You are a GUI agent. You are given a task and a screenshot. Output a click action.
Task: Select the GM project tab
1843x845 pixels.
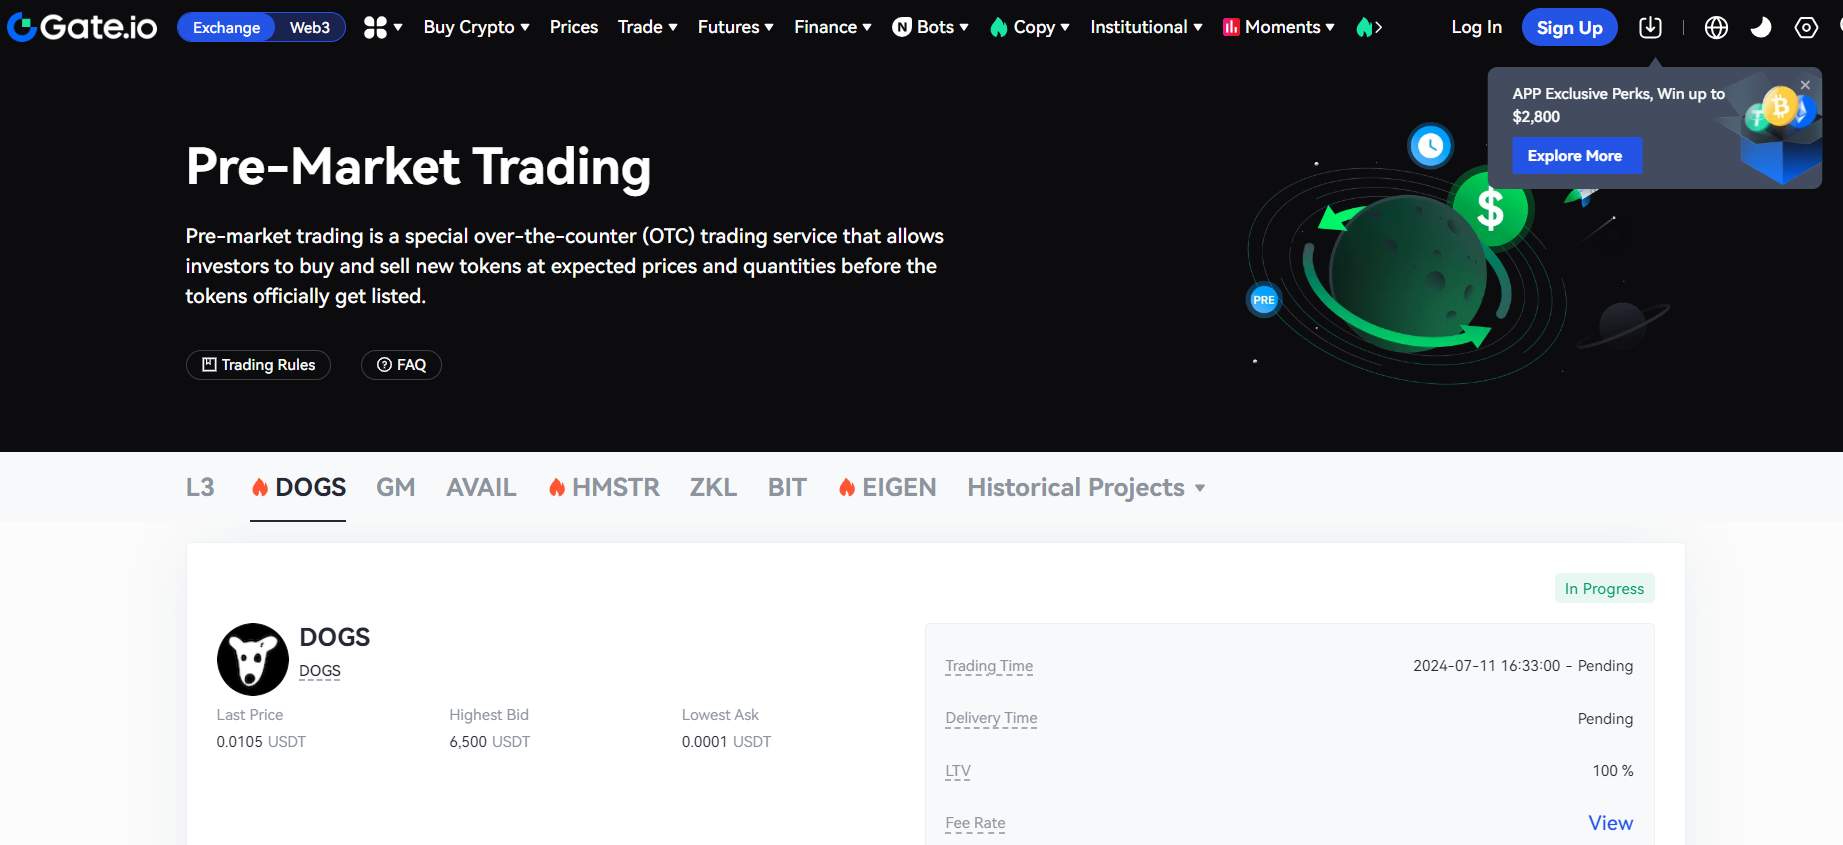point(396,487)
